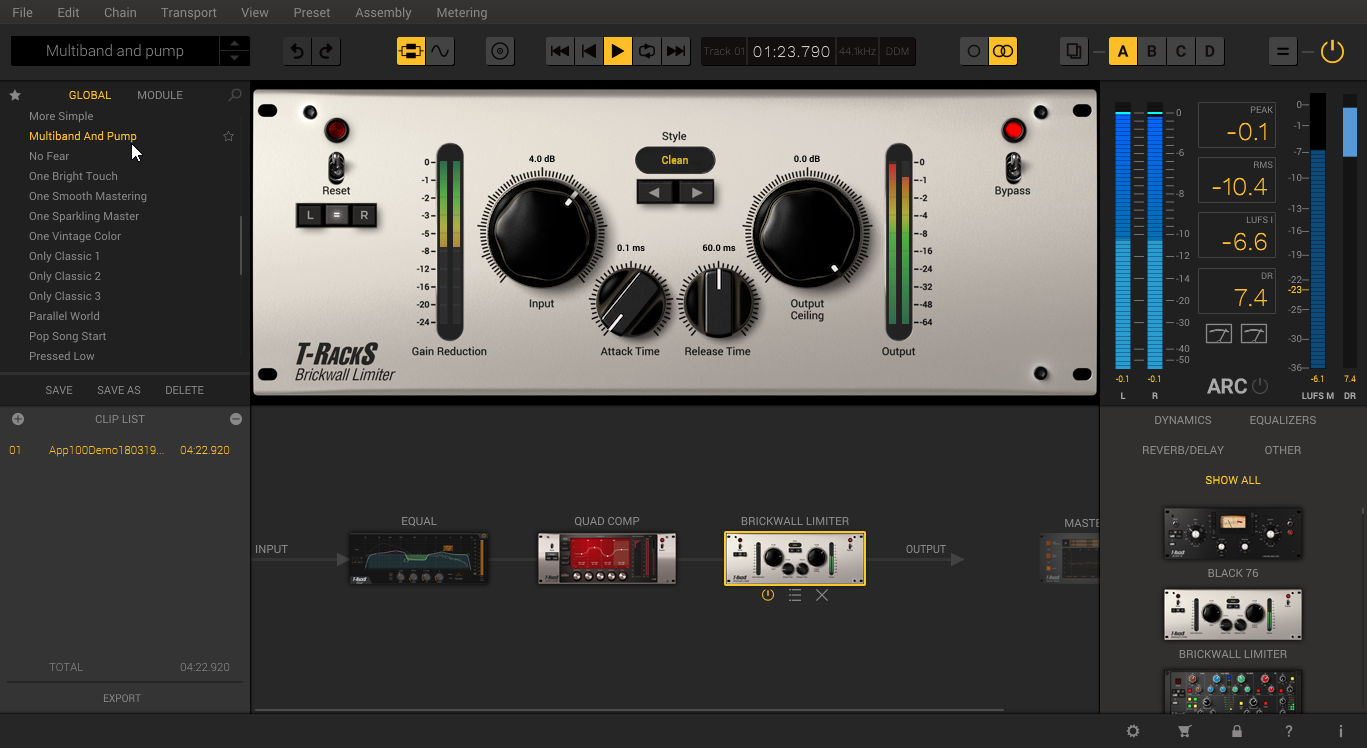Toggle the master power button
The width and height of the screenshot is (1367, 748).
coord(1332,51)
